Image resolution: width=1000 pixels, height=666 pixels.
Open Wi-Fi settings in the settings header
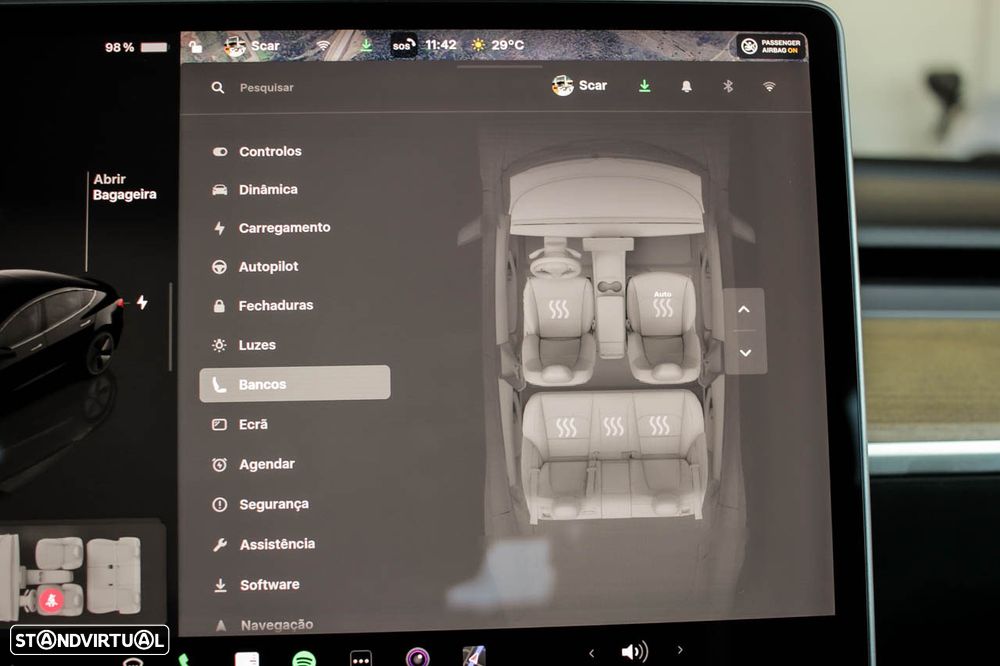click(769, 86)
